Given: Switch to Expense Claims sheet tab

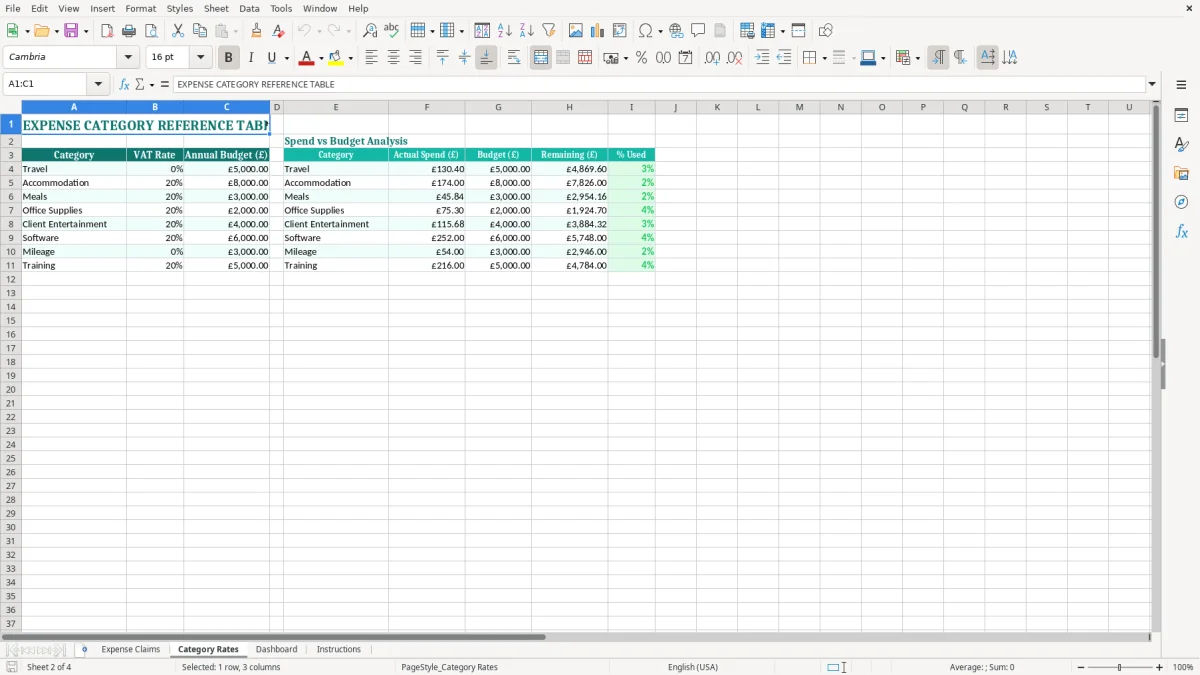Looking at the screenshot, I should click(130, 649).
